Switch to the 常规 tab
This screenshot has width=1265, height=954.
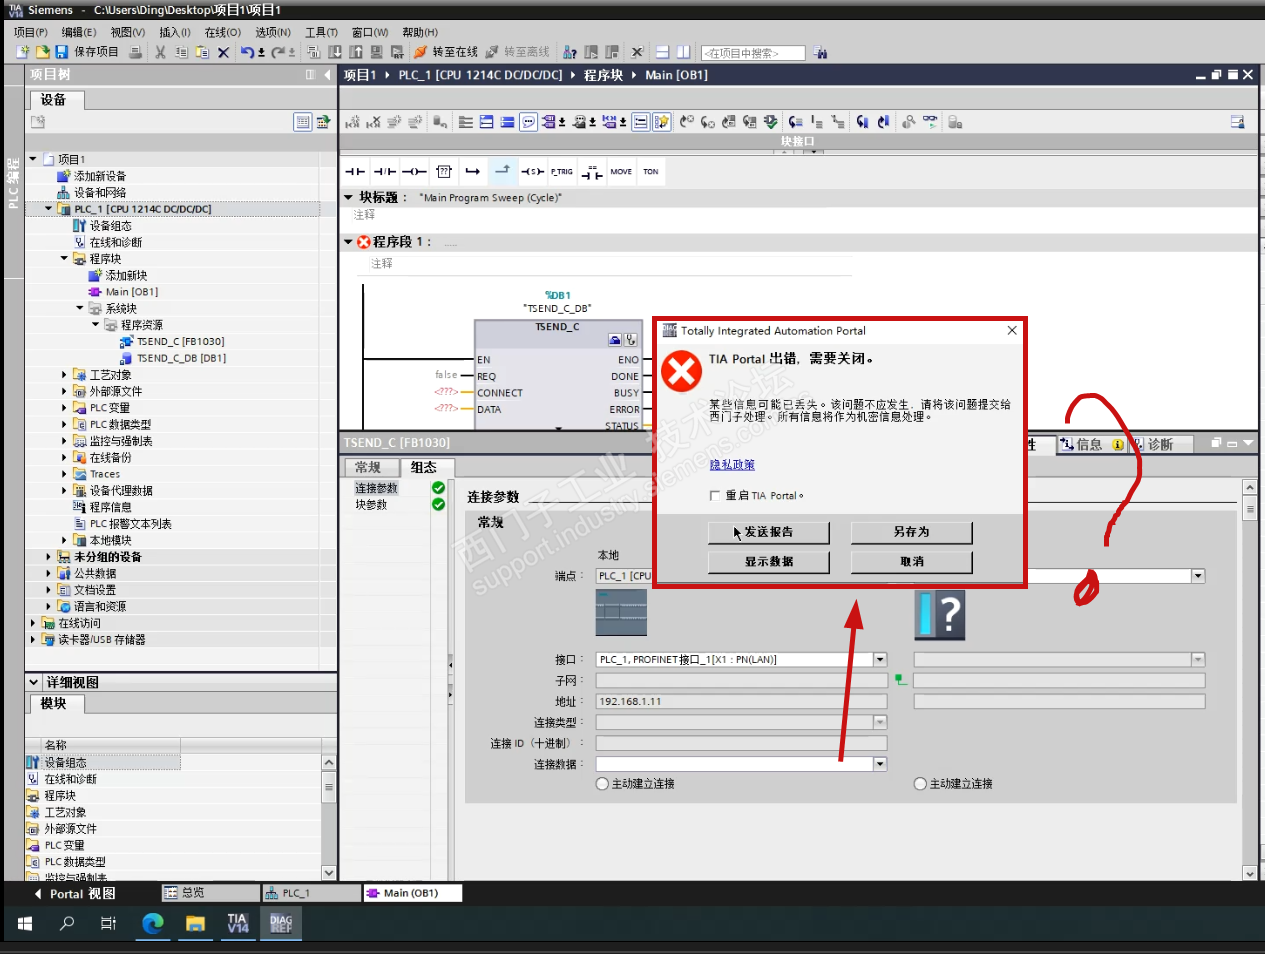(368, 467)
